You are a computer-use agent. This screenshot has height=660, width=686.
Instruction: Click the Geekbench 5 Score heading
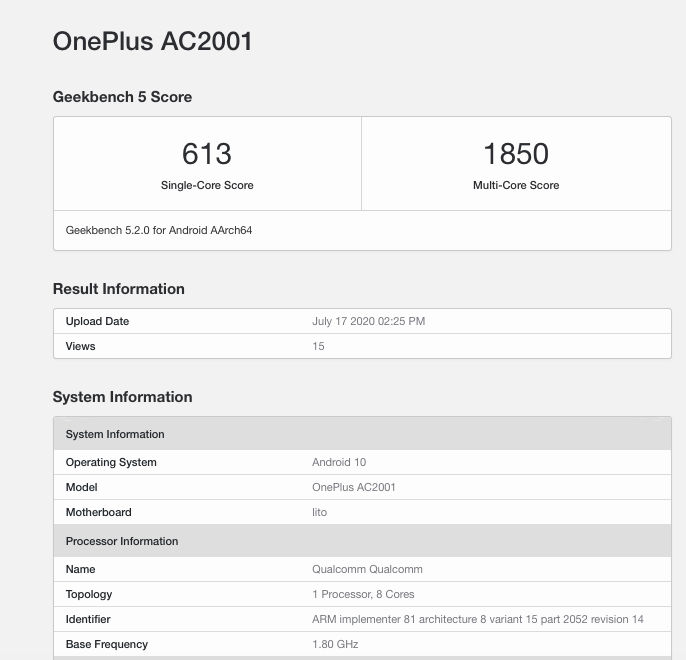(122, 97)
